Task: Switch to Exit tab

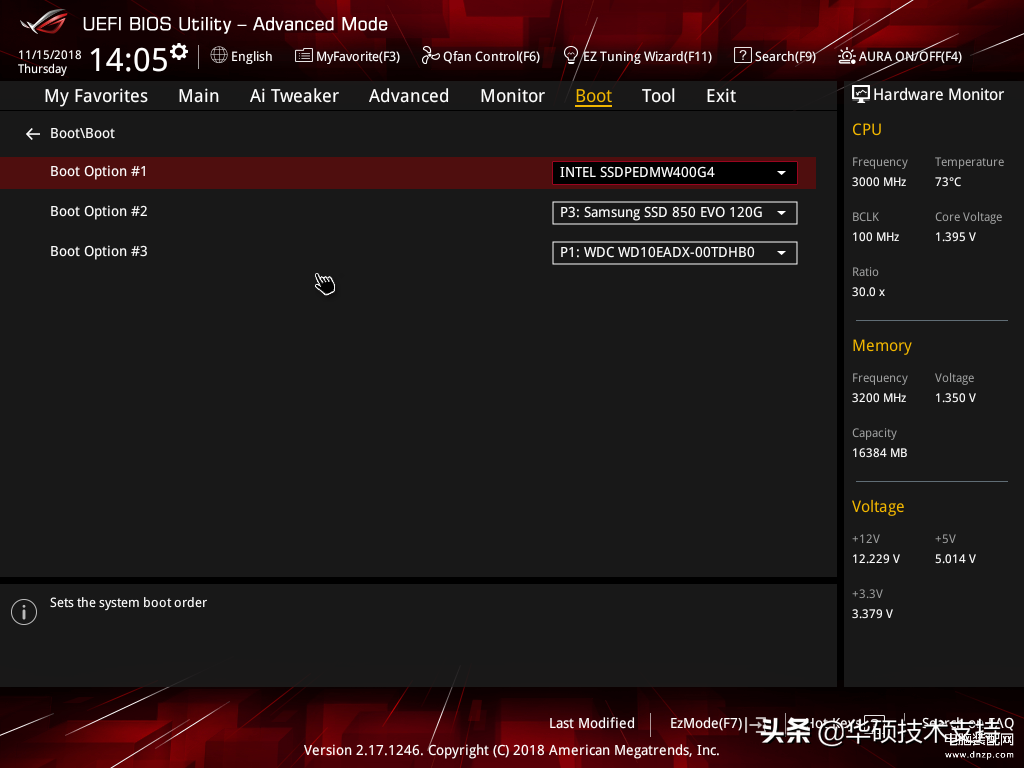Action: pos(721,96)
